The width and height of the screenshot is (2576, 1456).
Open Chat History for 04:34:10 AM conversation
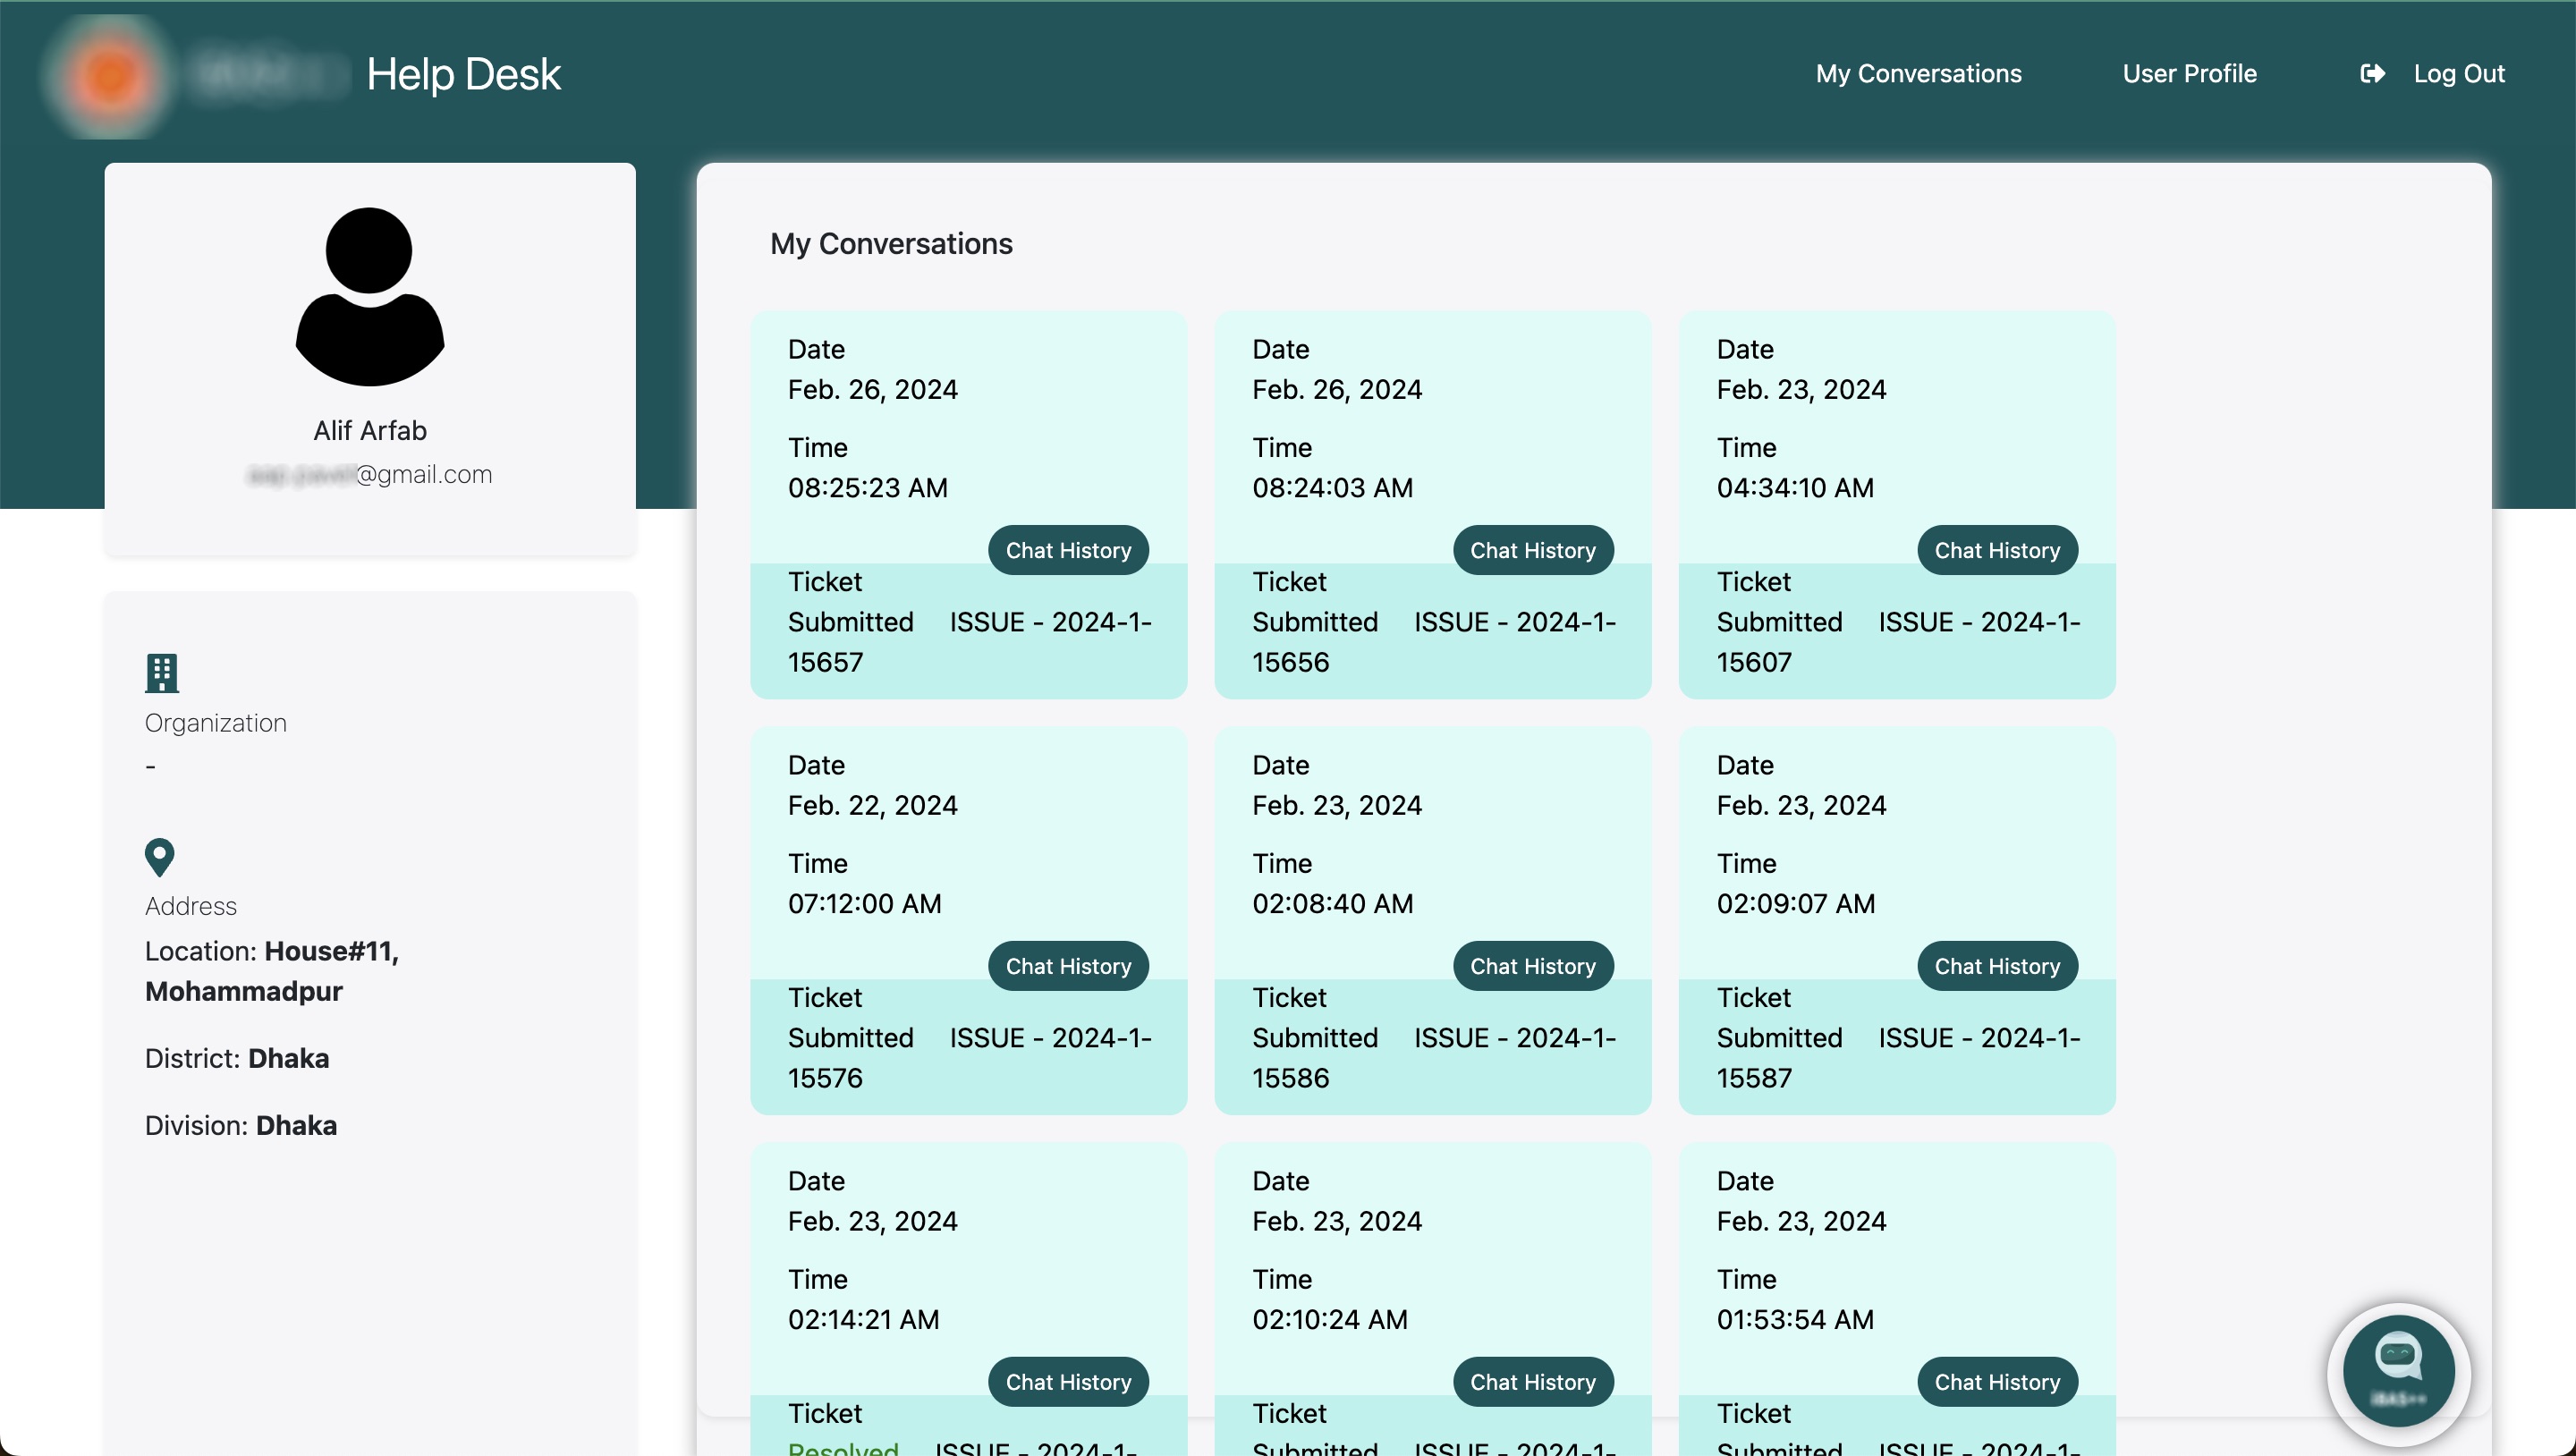point(1997,550)
